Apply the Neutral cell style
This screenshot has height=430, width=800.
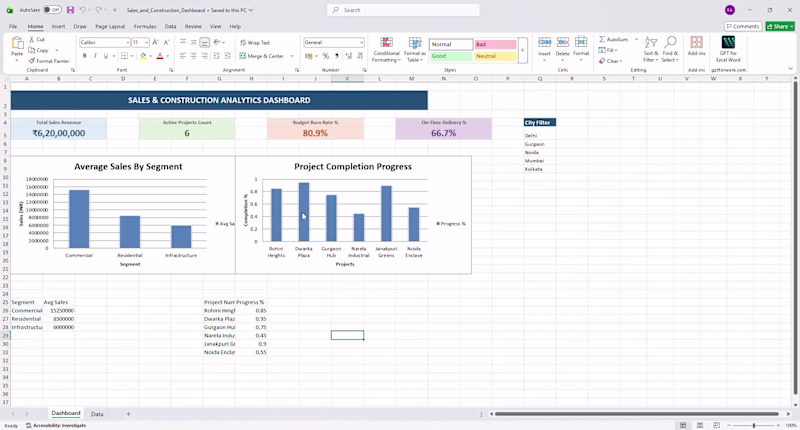pyautogui.click(x=495, y=56)
